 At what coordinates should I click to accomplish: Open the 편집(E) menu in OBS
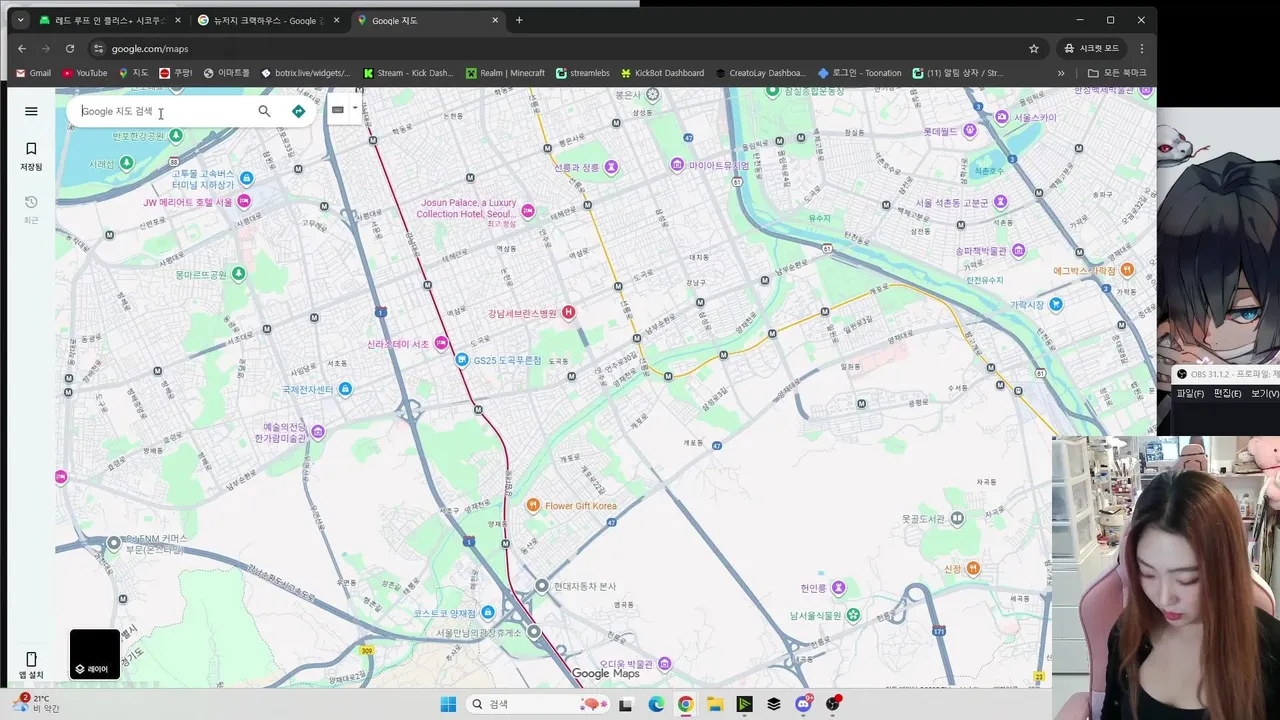pyautogui.click(x=1227, y=394)
